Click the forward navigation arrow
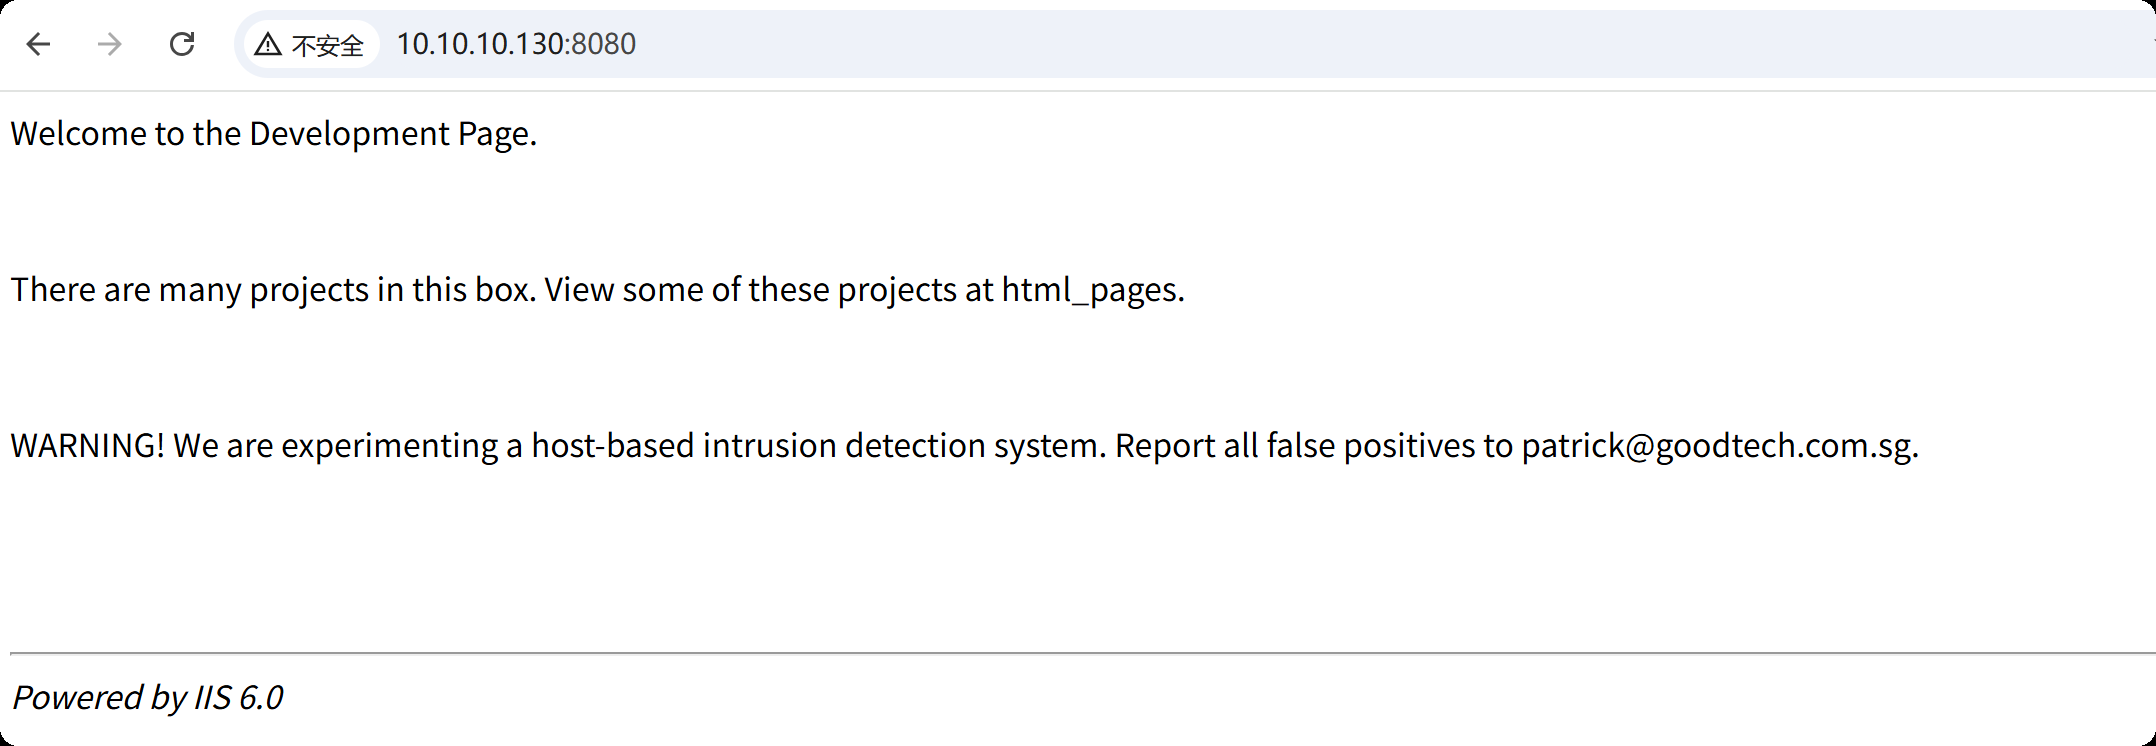Viewport: 2156px width, 746px height. click(x=110, y=44)
